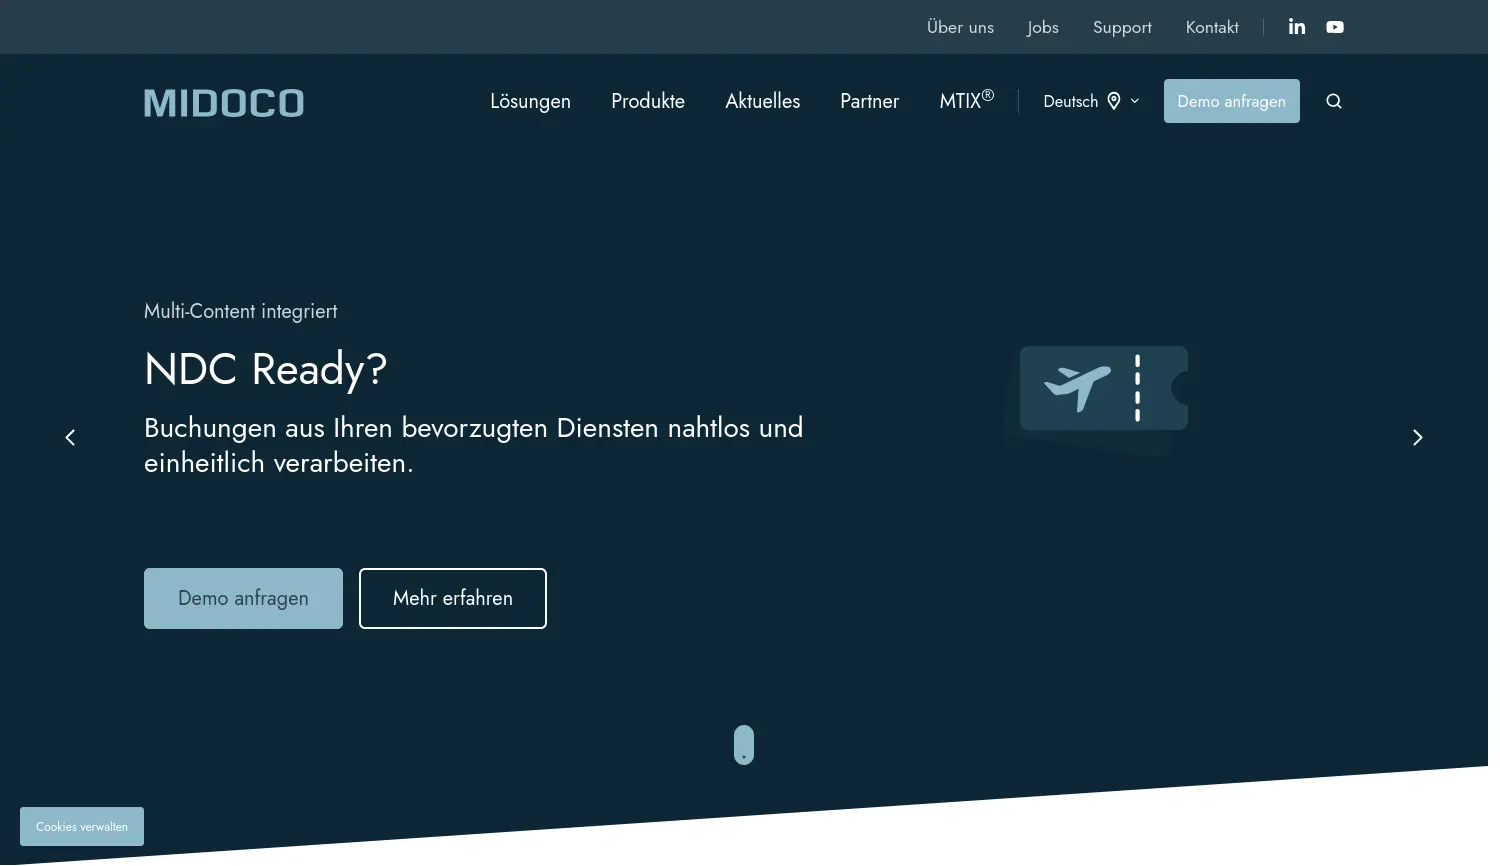Click the MIDOCO logo
This screenshot has height=866, width=1500.
(x=224, y=103)
